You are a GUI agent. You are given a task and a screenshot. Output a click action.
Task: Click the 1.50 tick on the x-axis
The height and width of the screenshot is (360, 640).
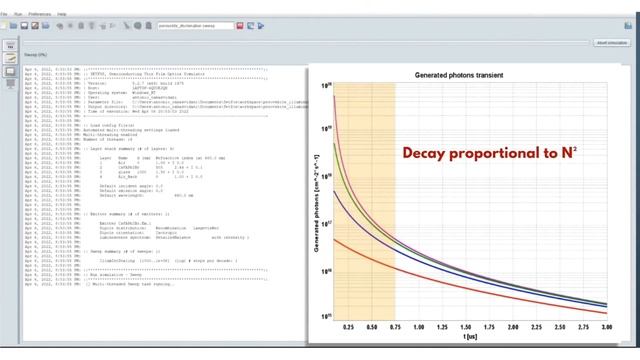tap(466, 327)
